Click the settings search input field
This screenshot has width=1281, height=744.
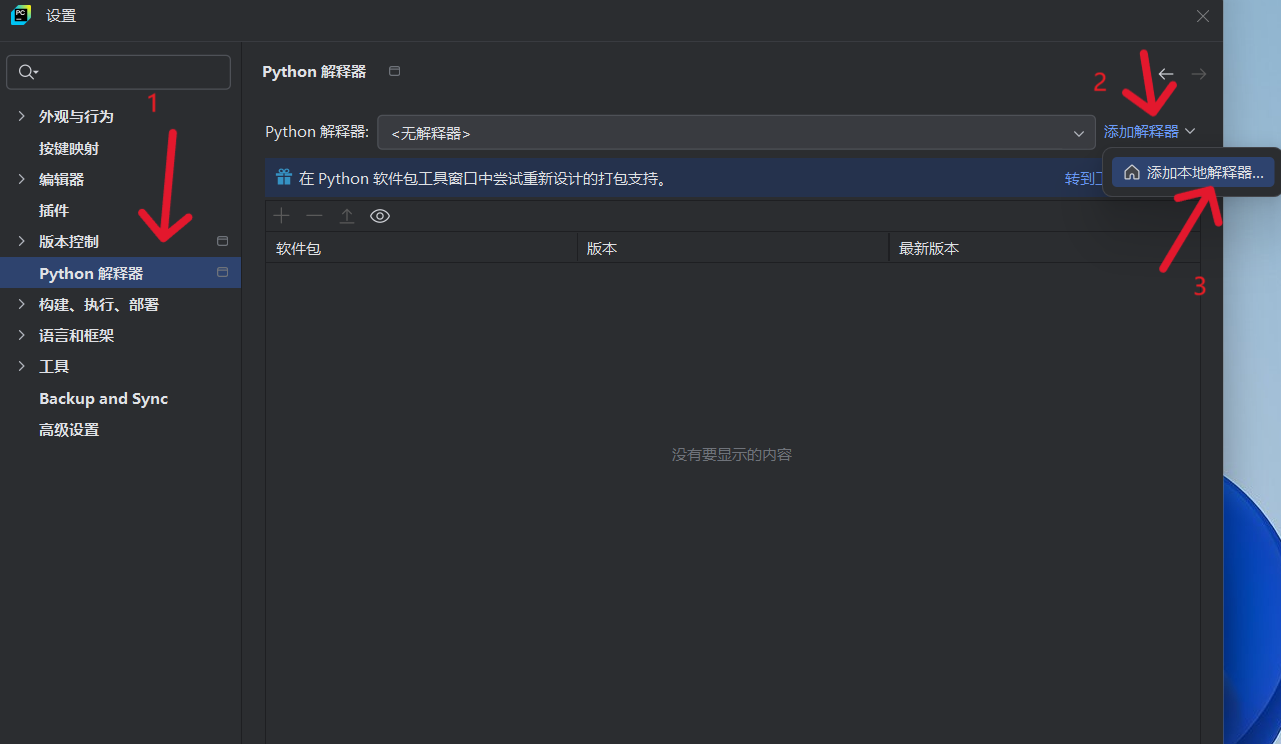pos(130,72)
